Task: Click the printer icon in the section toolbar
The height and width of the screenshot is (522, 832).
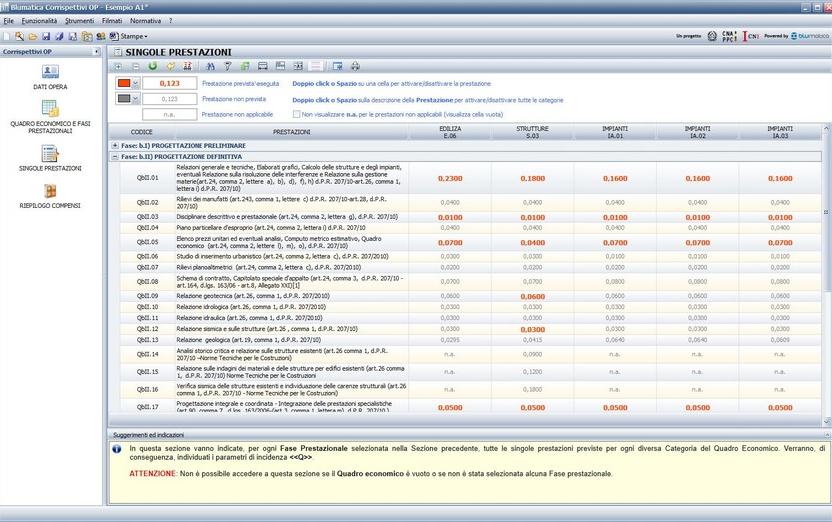Action: 355,66
